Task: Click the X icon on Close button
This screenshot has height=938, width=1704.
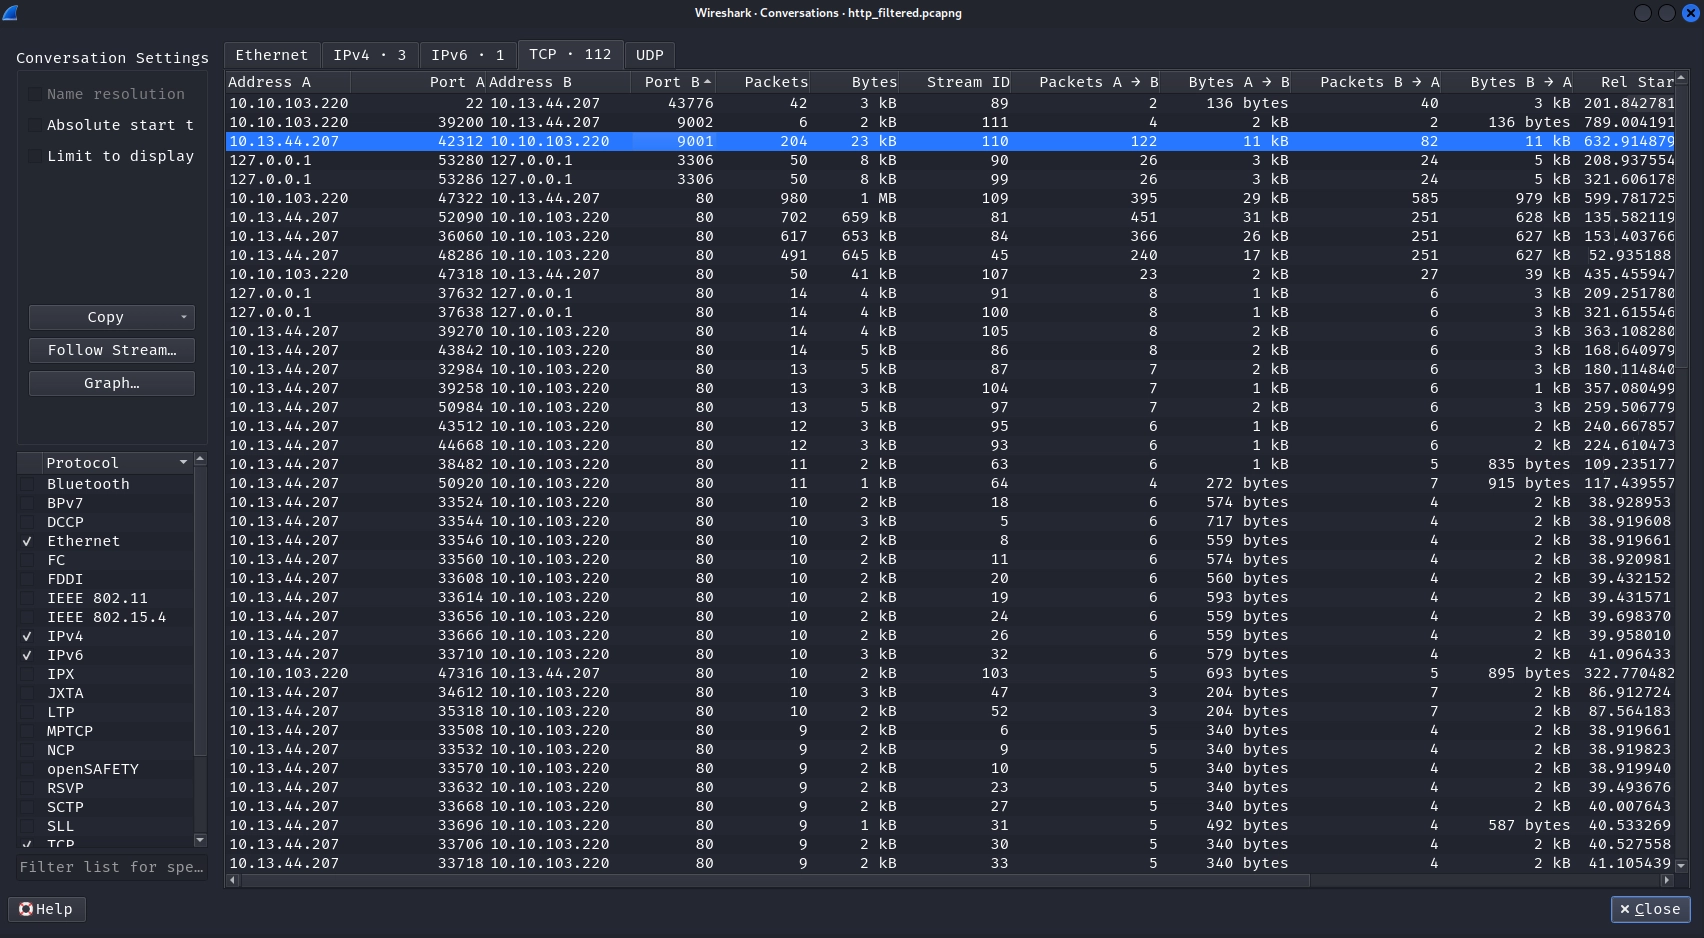Action: (x=1625, y=909)
